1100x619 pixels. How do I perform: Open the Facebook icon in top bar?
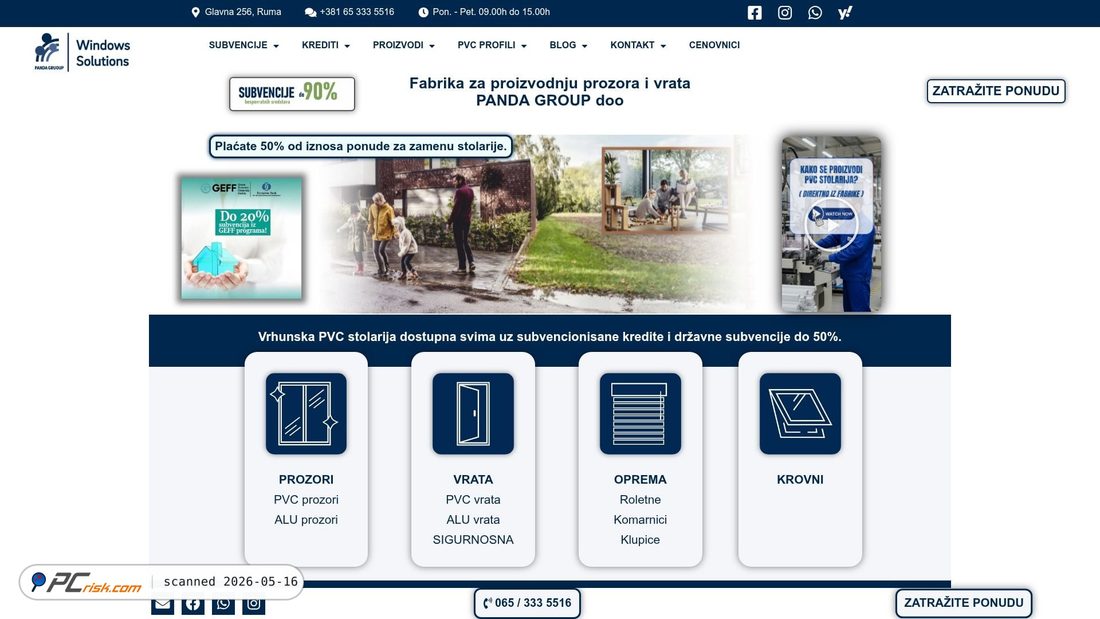click(x=754, y=13)
